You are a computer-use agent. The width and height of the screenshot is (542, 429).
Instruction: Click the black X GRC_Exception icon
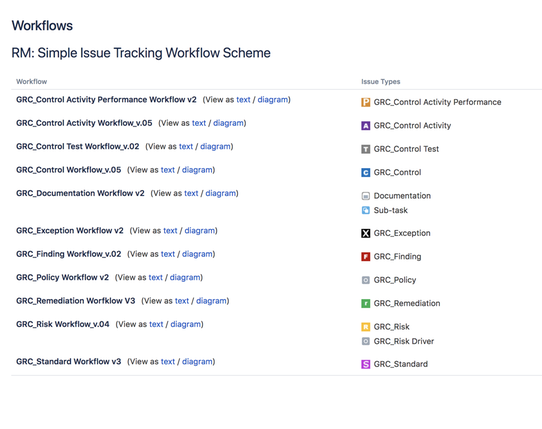click(365, 233)
